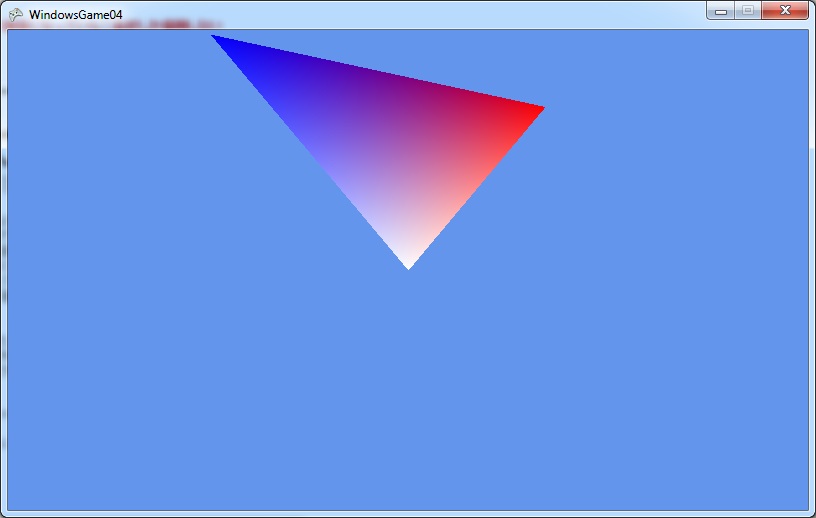Close the WindowsGame04 window
The image size is (816, 518).
point(785,11)
